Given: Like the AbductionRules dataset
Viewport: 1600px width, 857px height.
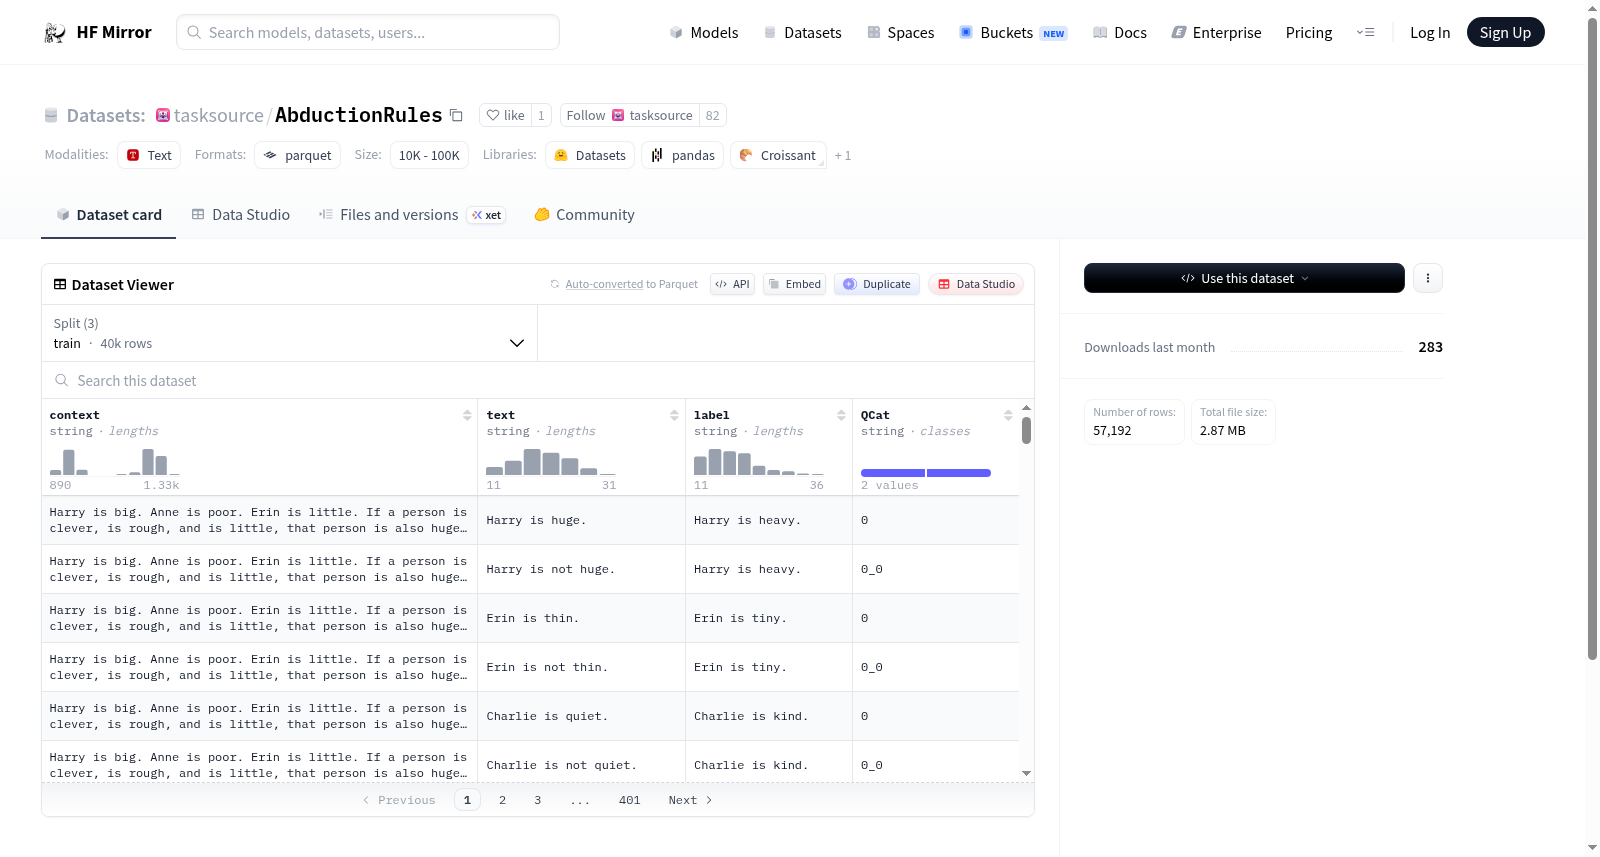Looking at the screenshot, I should (x=505, y=115).
